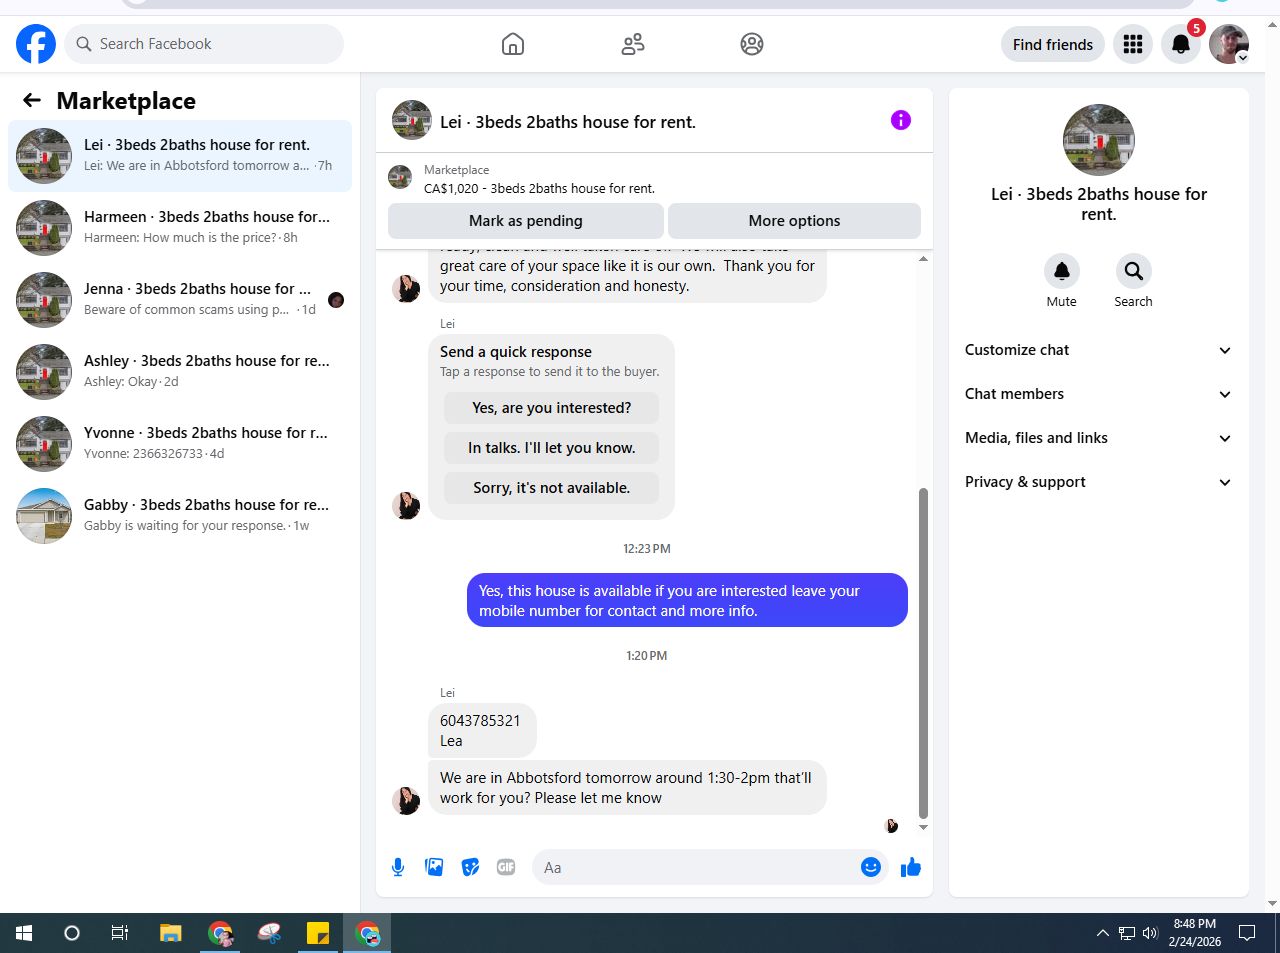Open the large listing photo in right panel
1280x953 pixels.
click(x=1099, y=140)
